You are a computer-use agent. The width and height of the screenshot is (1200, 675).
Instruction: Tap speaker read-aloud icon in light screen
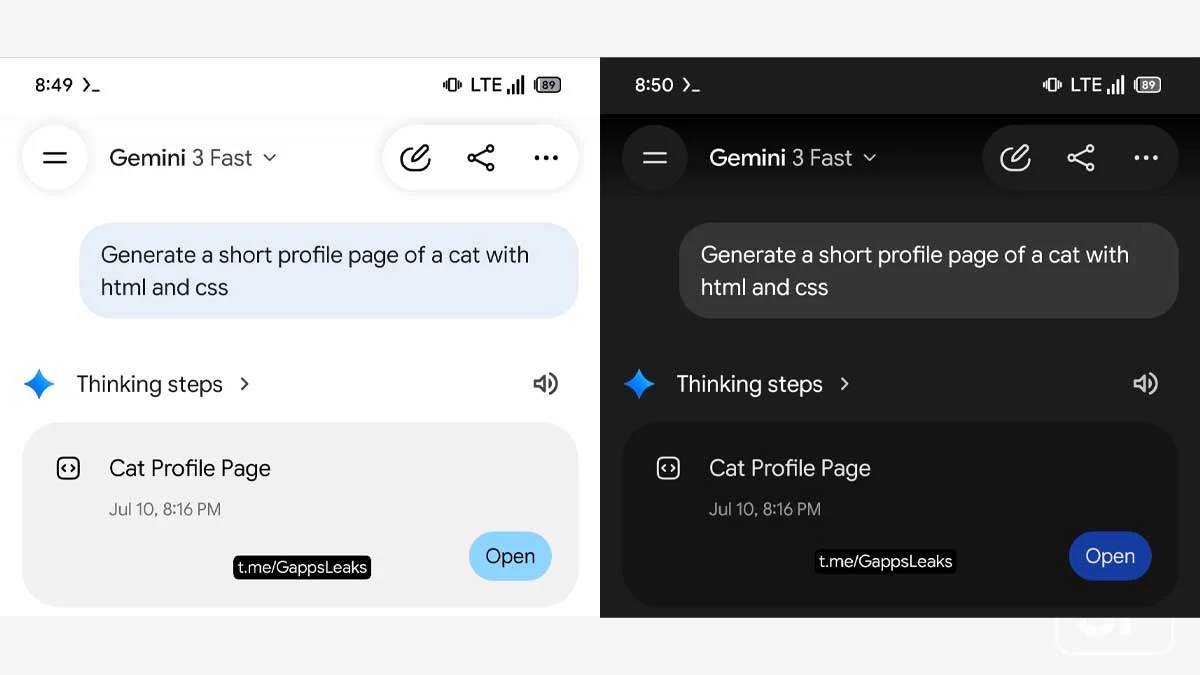(x=545, y=384)
